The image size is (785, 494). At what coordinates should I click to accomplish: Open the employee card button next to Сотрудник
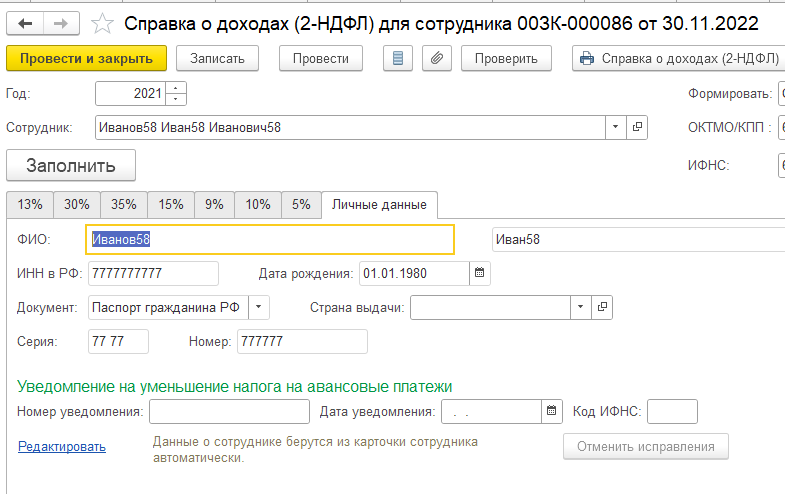click(x=637, y=127)
